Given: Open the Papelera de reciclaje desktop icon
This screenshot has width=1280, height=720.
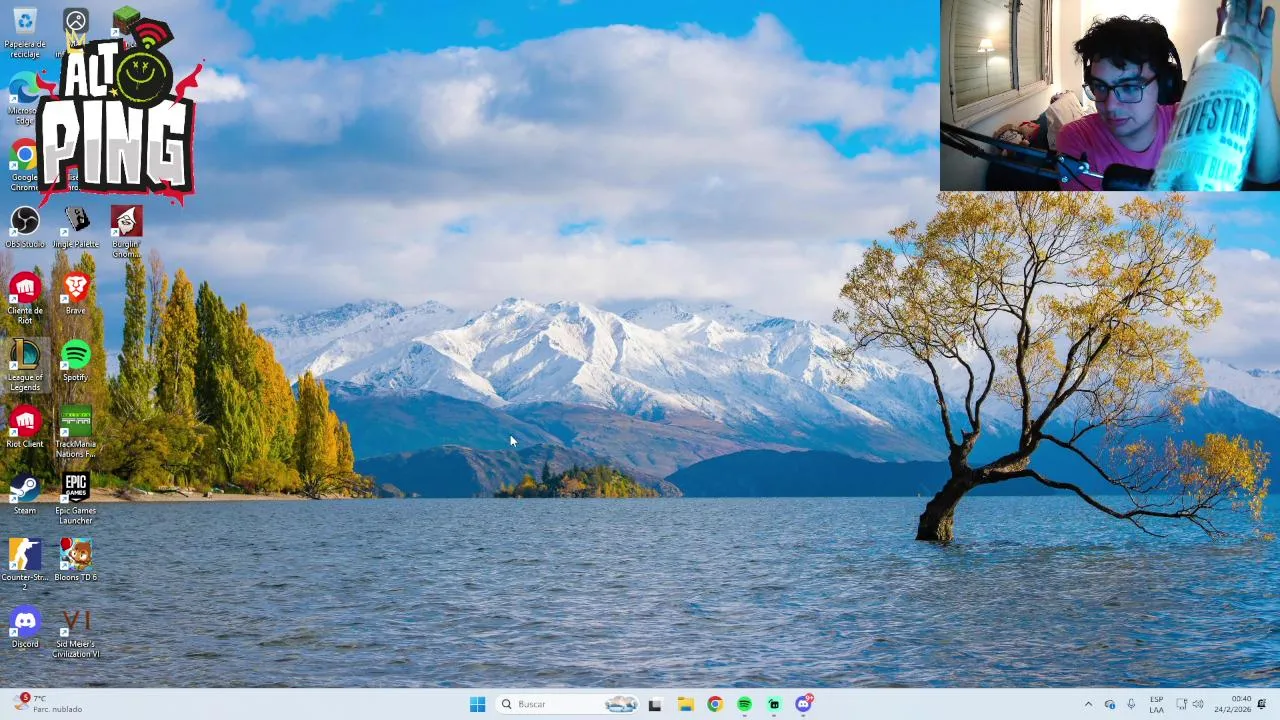Looking at the screenshot, I should (x=25, y=34).
